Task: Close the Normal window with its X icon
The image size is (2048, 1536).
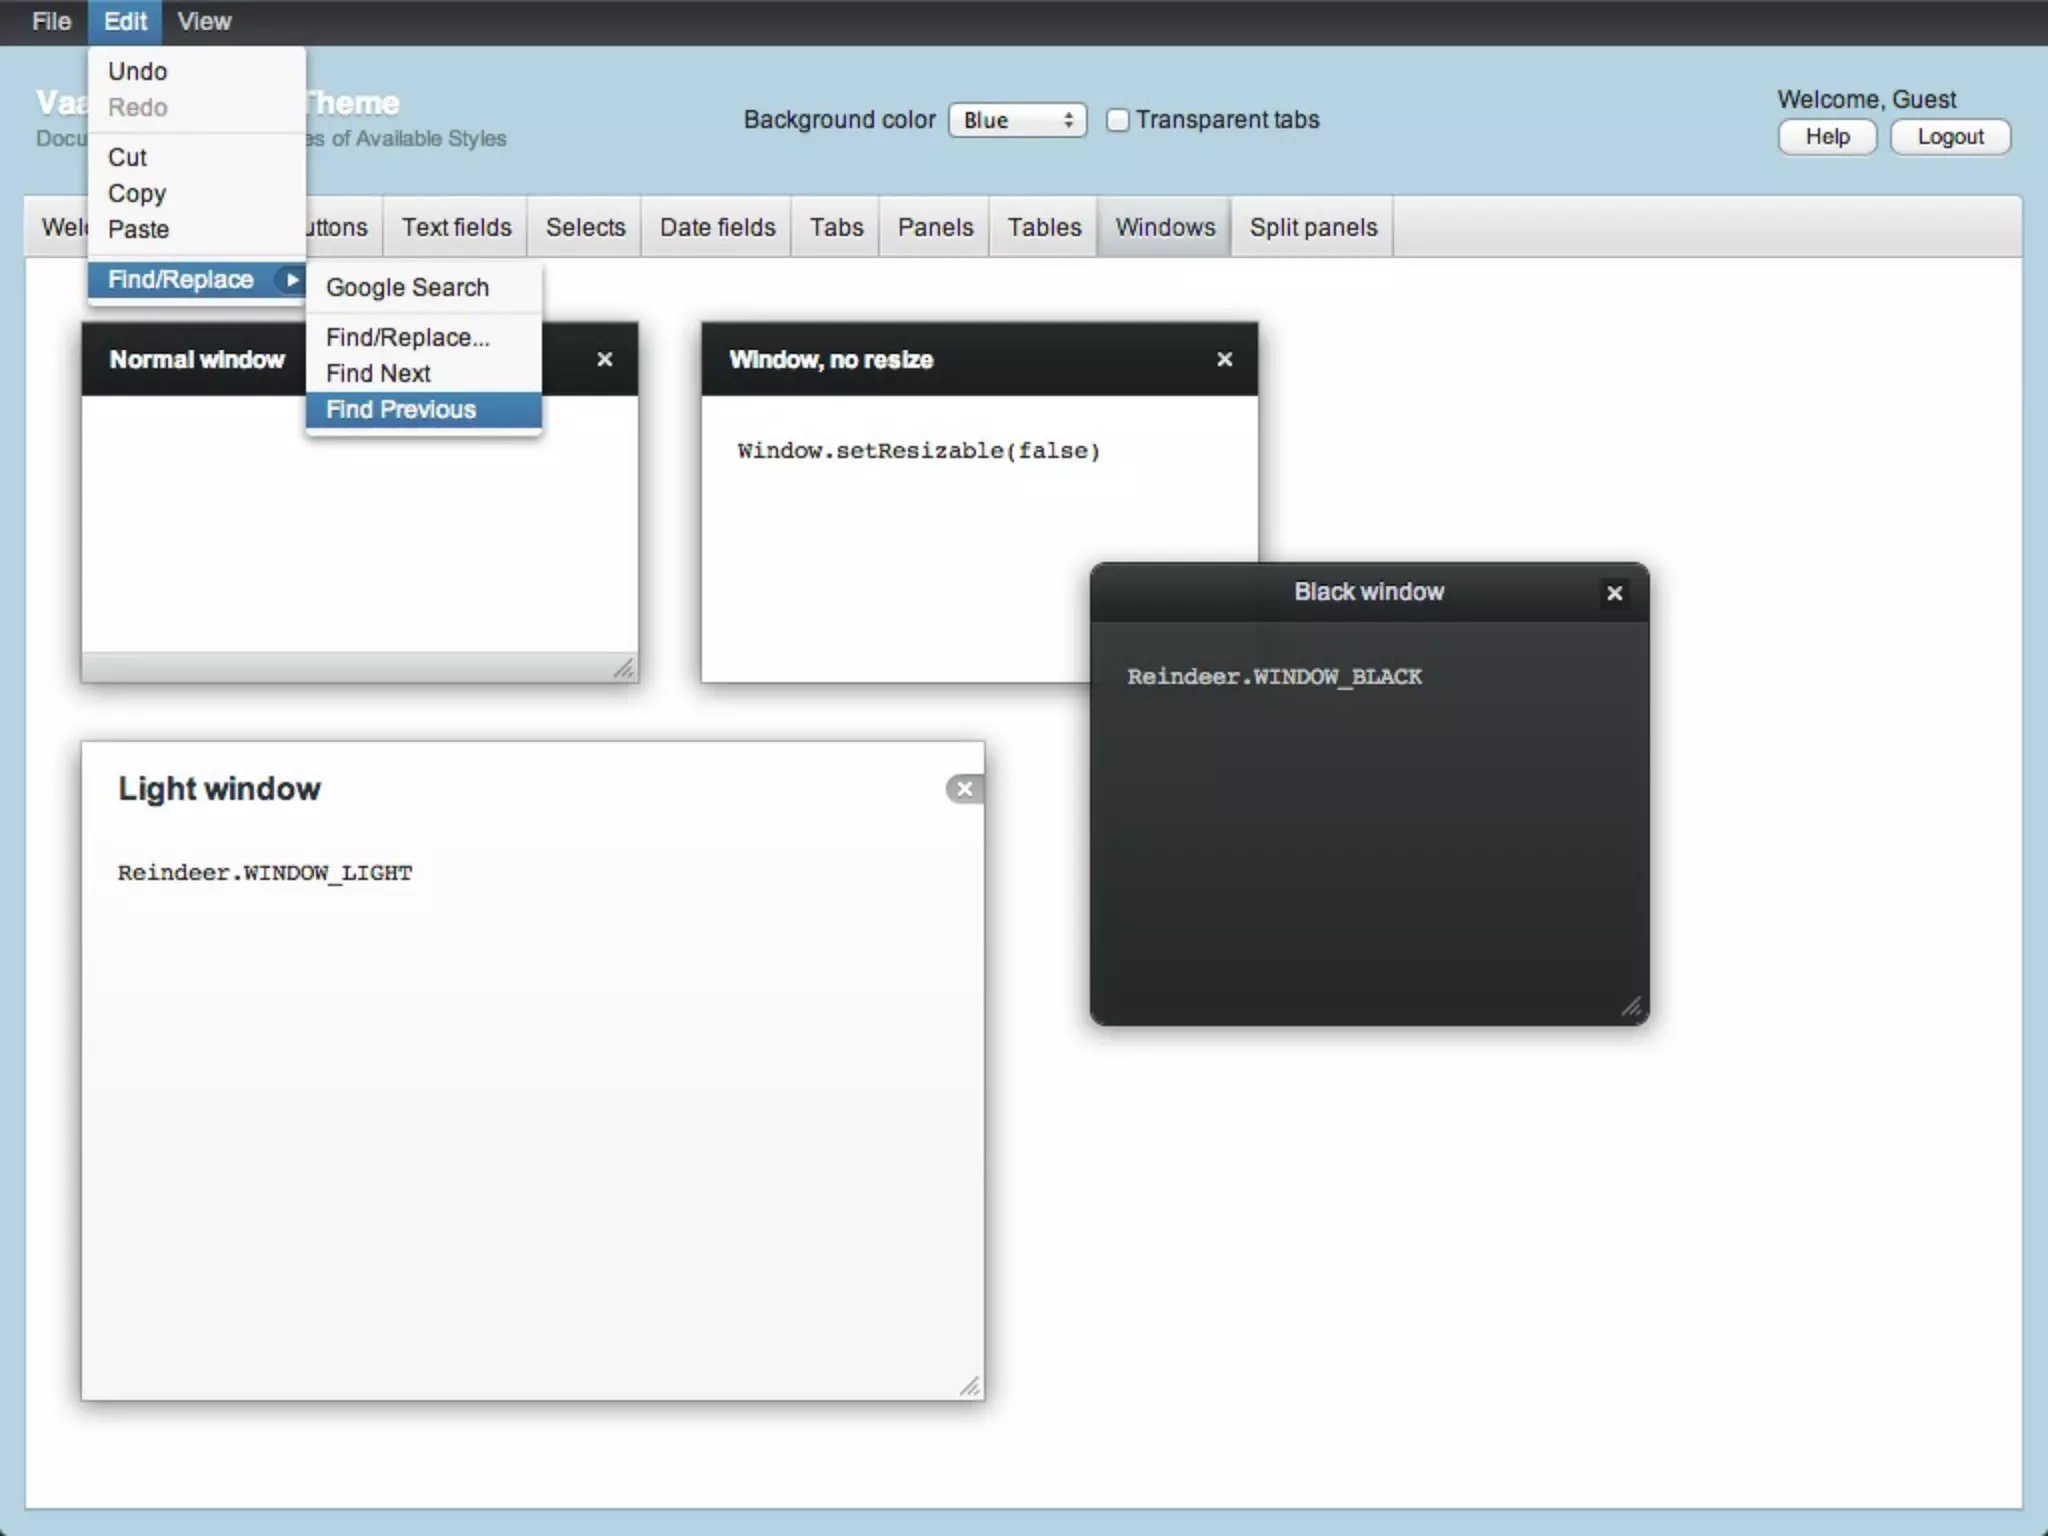Action: coord(604,359)
